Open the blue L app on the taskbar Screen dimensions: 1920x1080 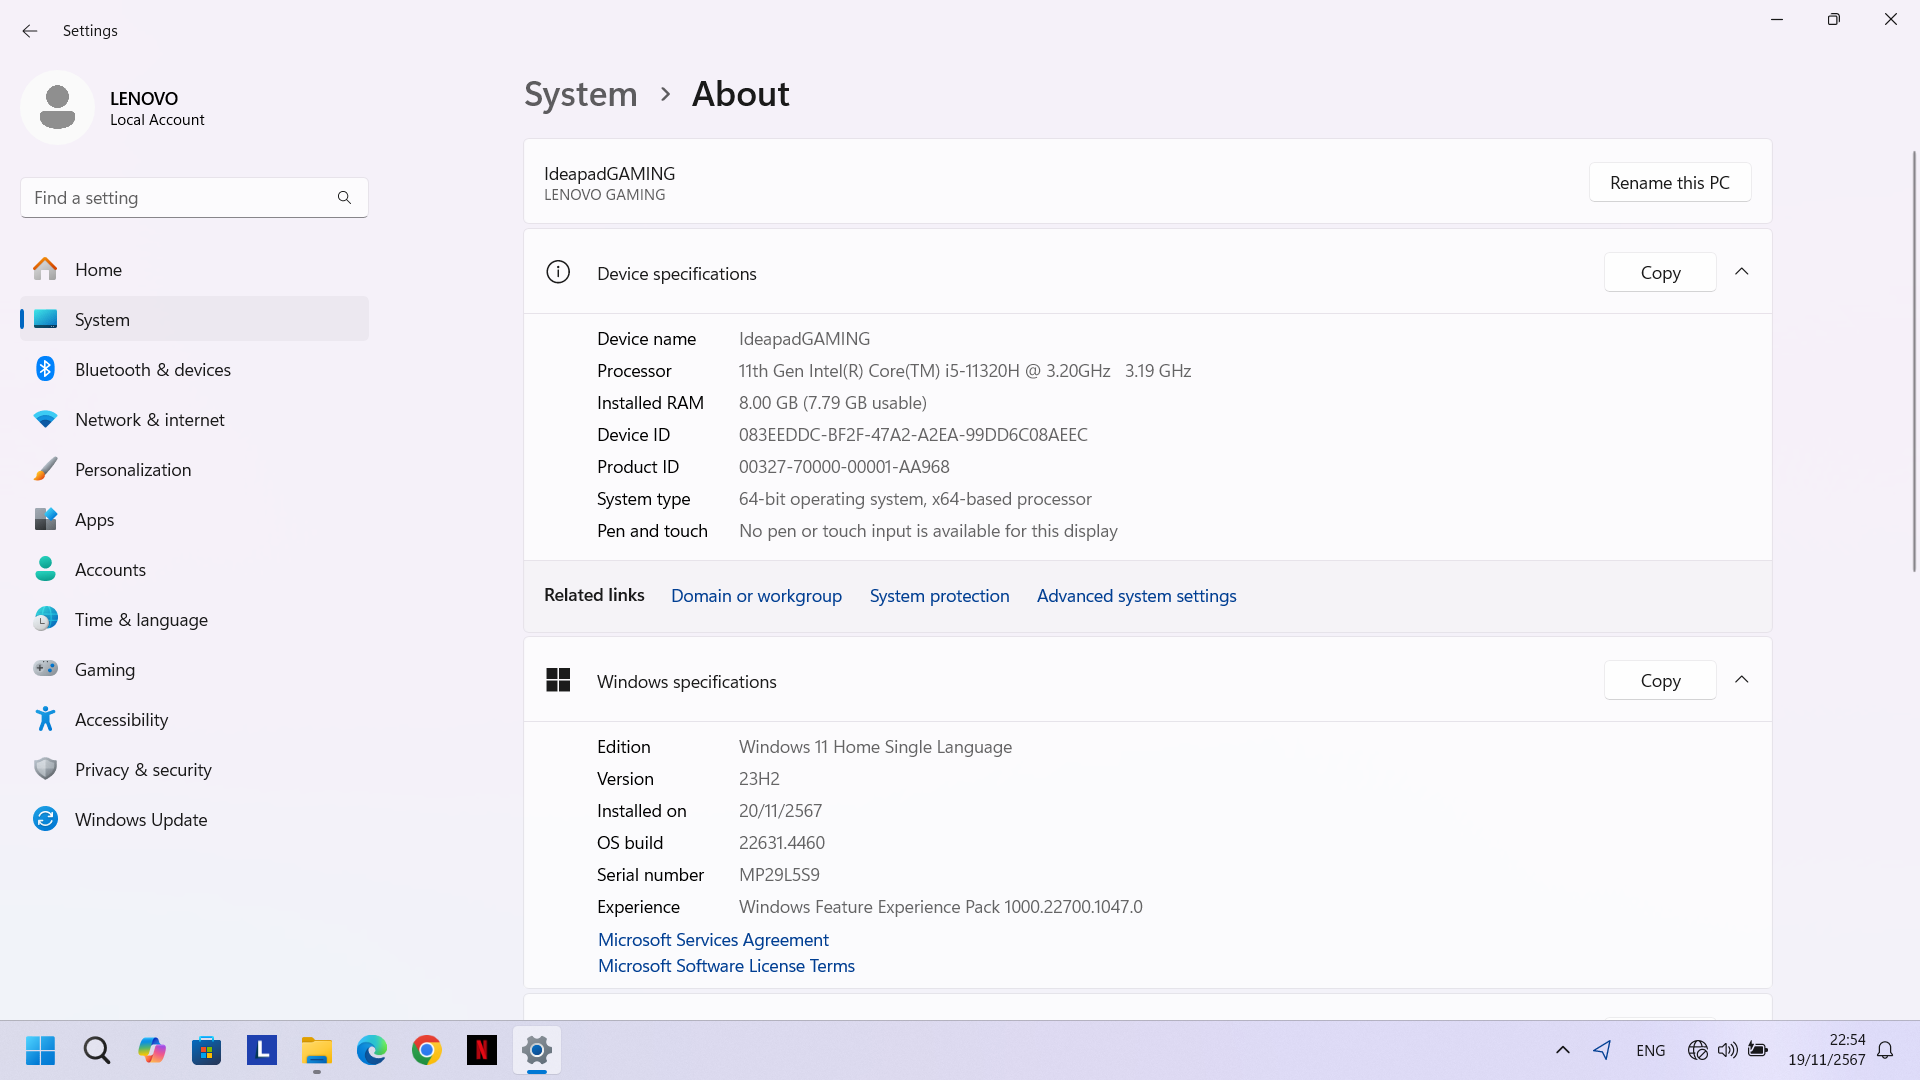pyautogui.click(x=261, y=1050)
